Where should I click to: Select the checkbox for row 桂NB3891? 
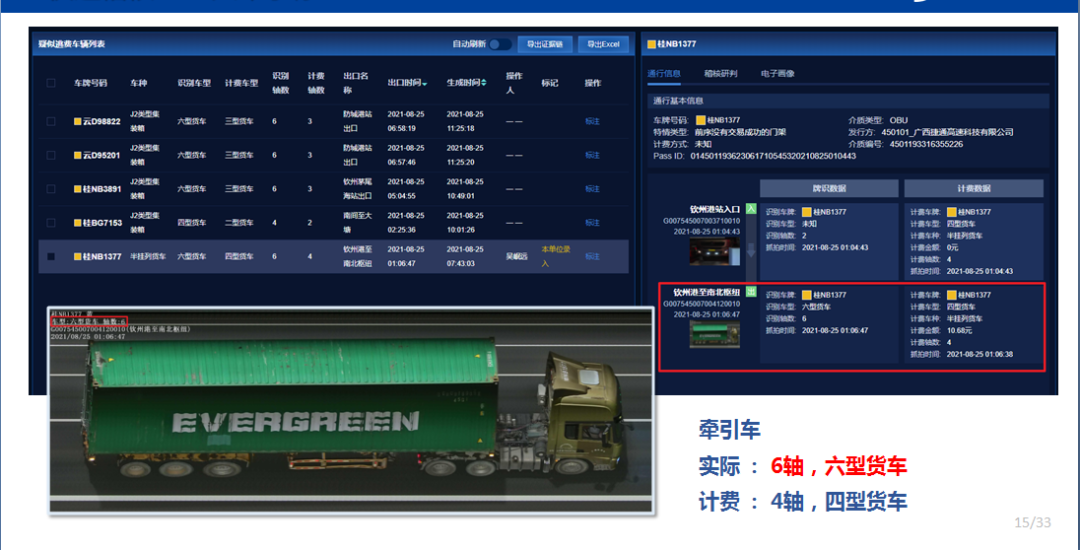51,189
